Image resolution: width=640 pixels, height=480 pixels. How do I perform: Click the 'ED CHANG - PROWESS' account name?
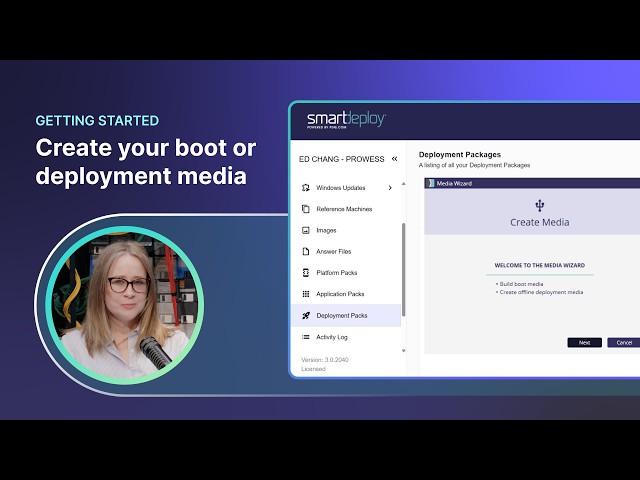[x=342, y=159]
